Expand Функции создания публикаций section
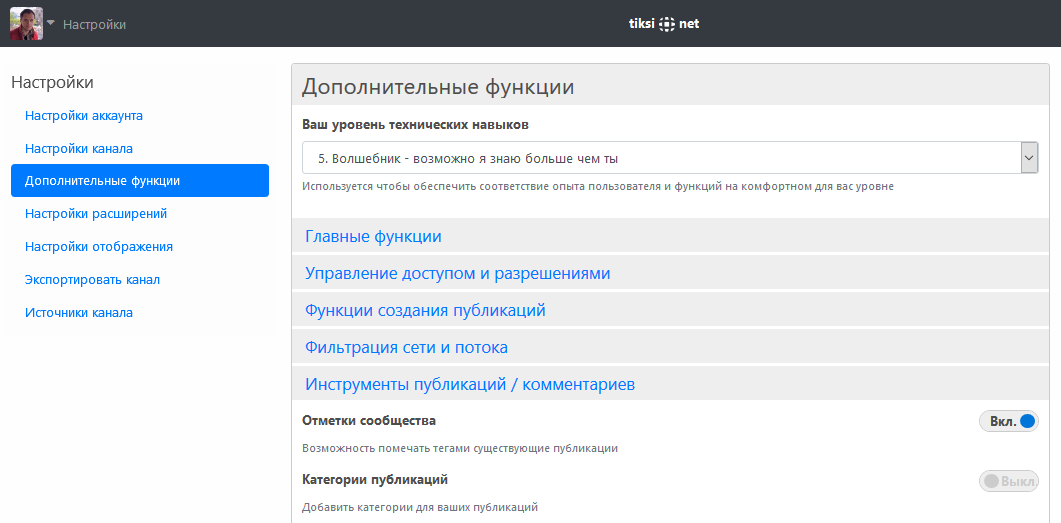 (425, 311)
